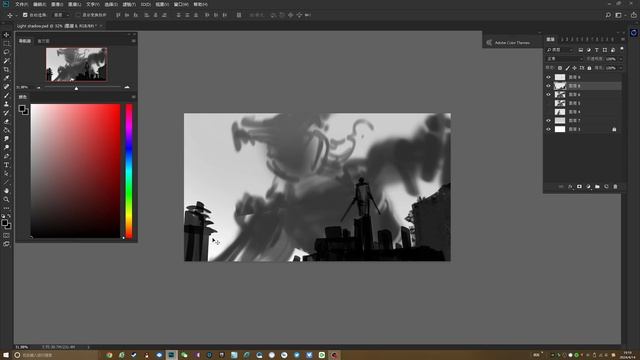Hide the selected second layer's eye icon
The width and height of the screenshot is (640, 360).
coord(548,86)
